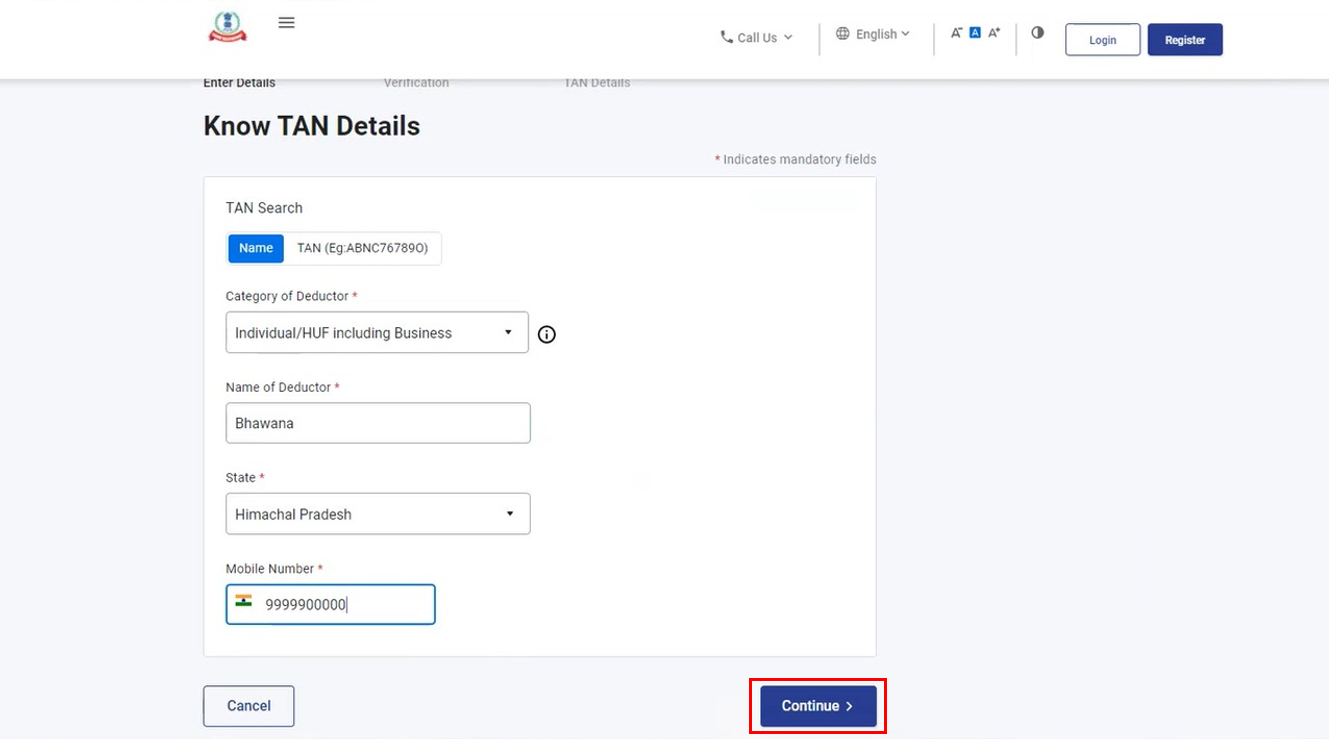Toggle dark mode with the contrast icon

[x=1037, y=32]
